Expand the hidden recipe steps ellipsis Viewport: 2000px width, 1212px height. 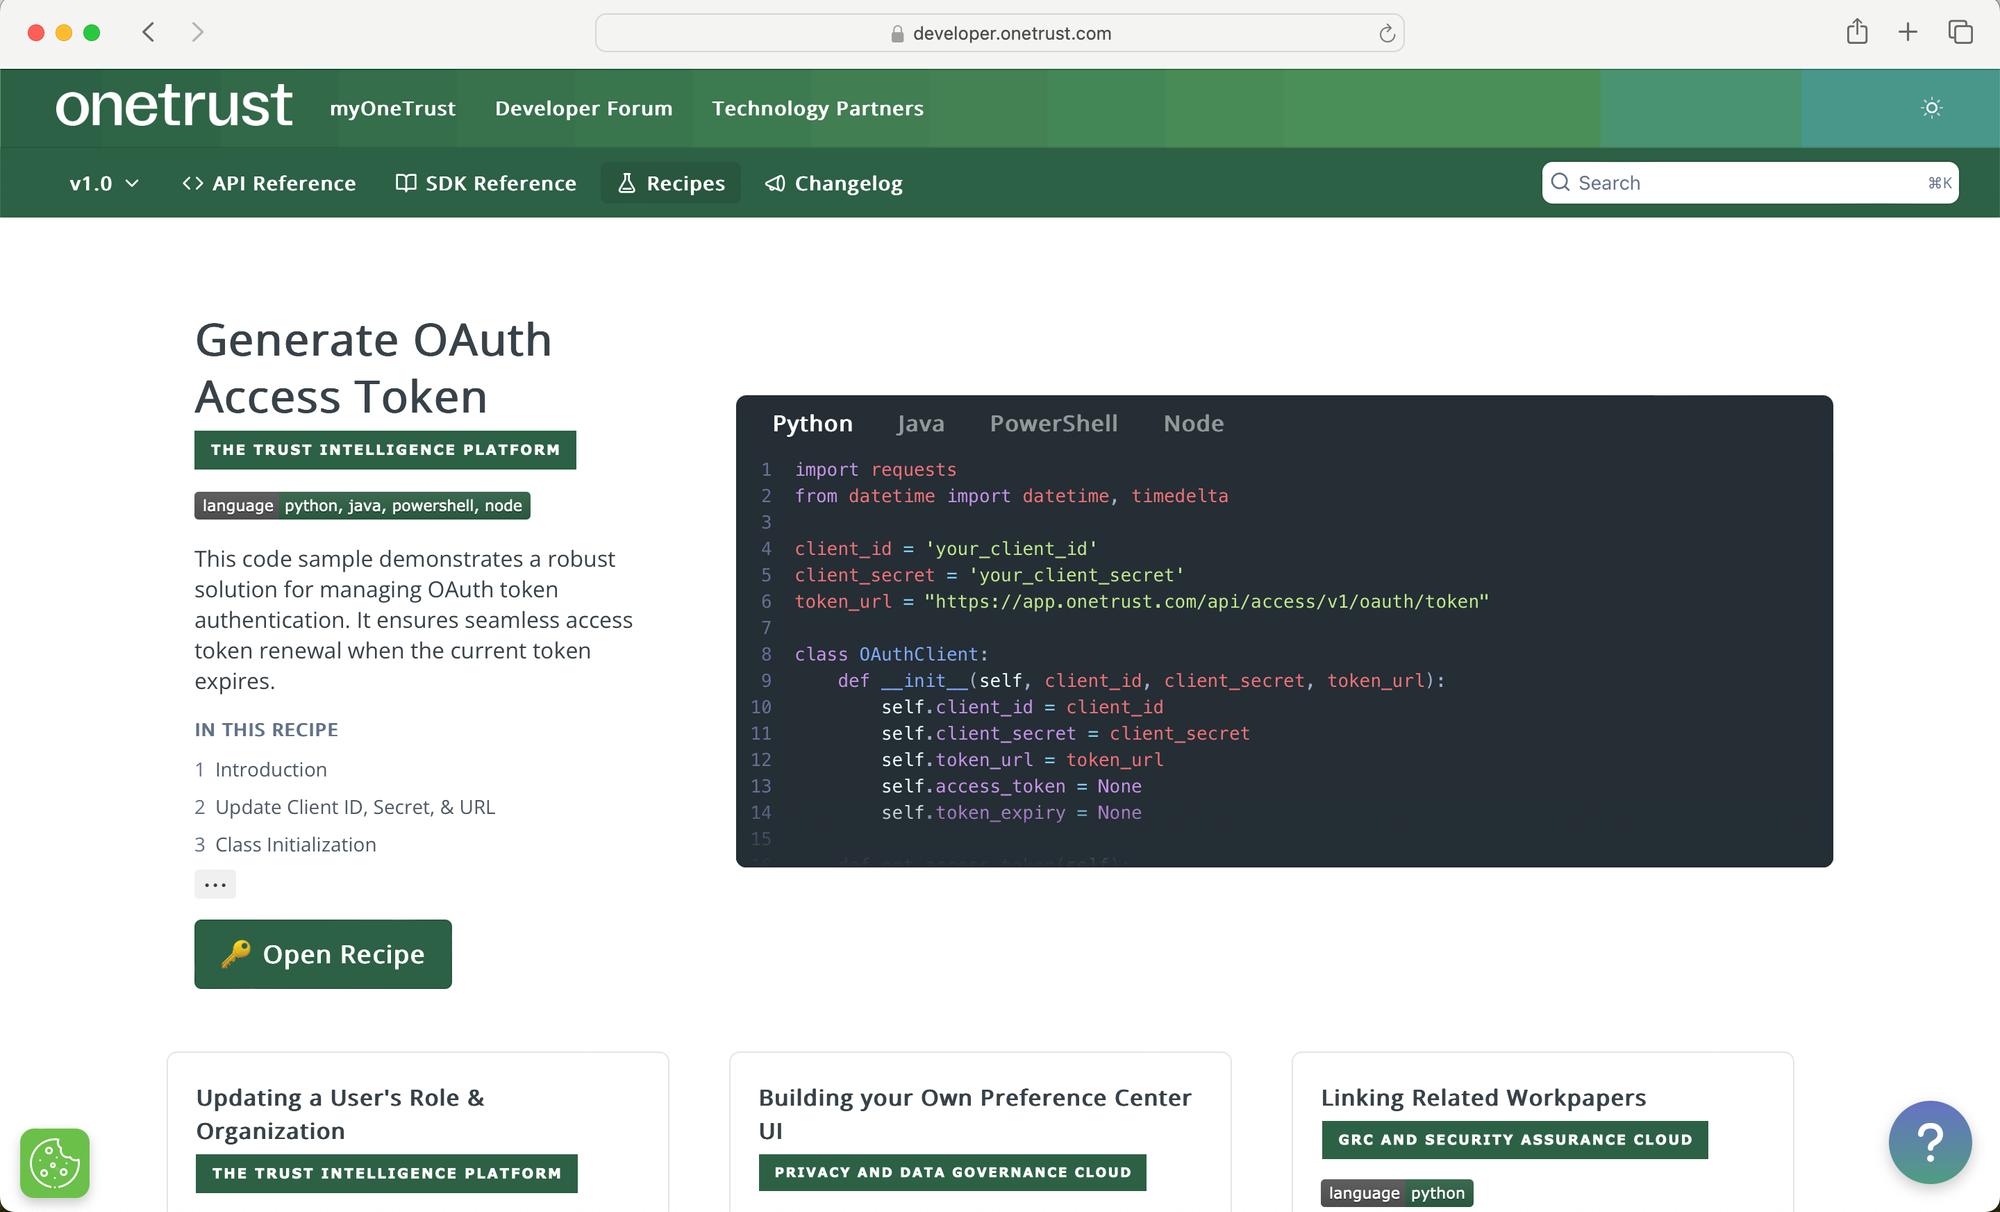[215, 884]
